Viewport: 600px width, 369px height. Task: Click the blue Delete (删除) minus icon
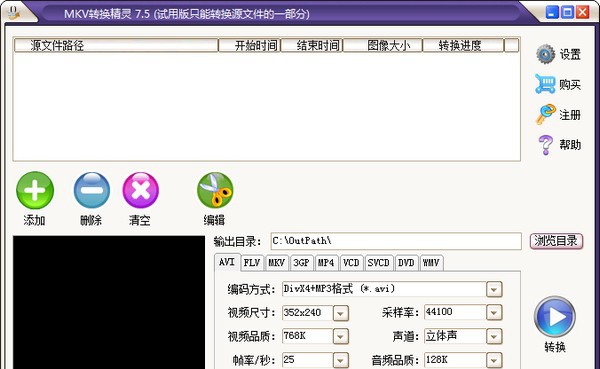[91, 190]
